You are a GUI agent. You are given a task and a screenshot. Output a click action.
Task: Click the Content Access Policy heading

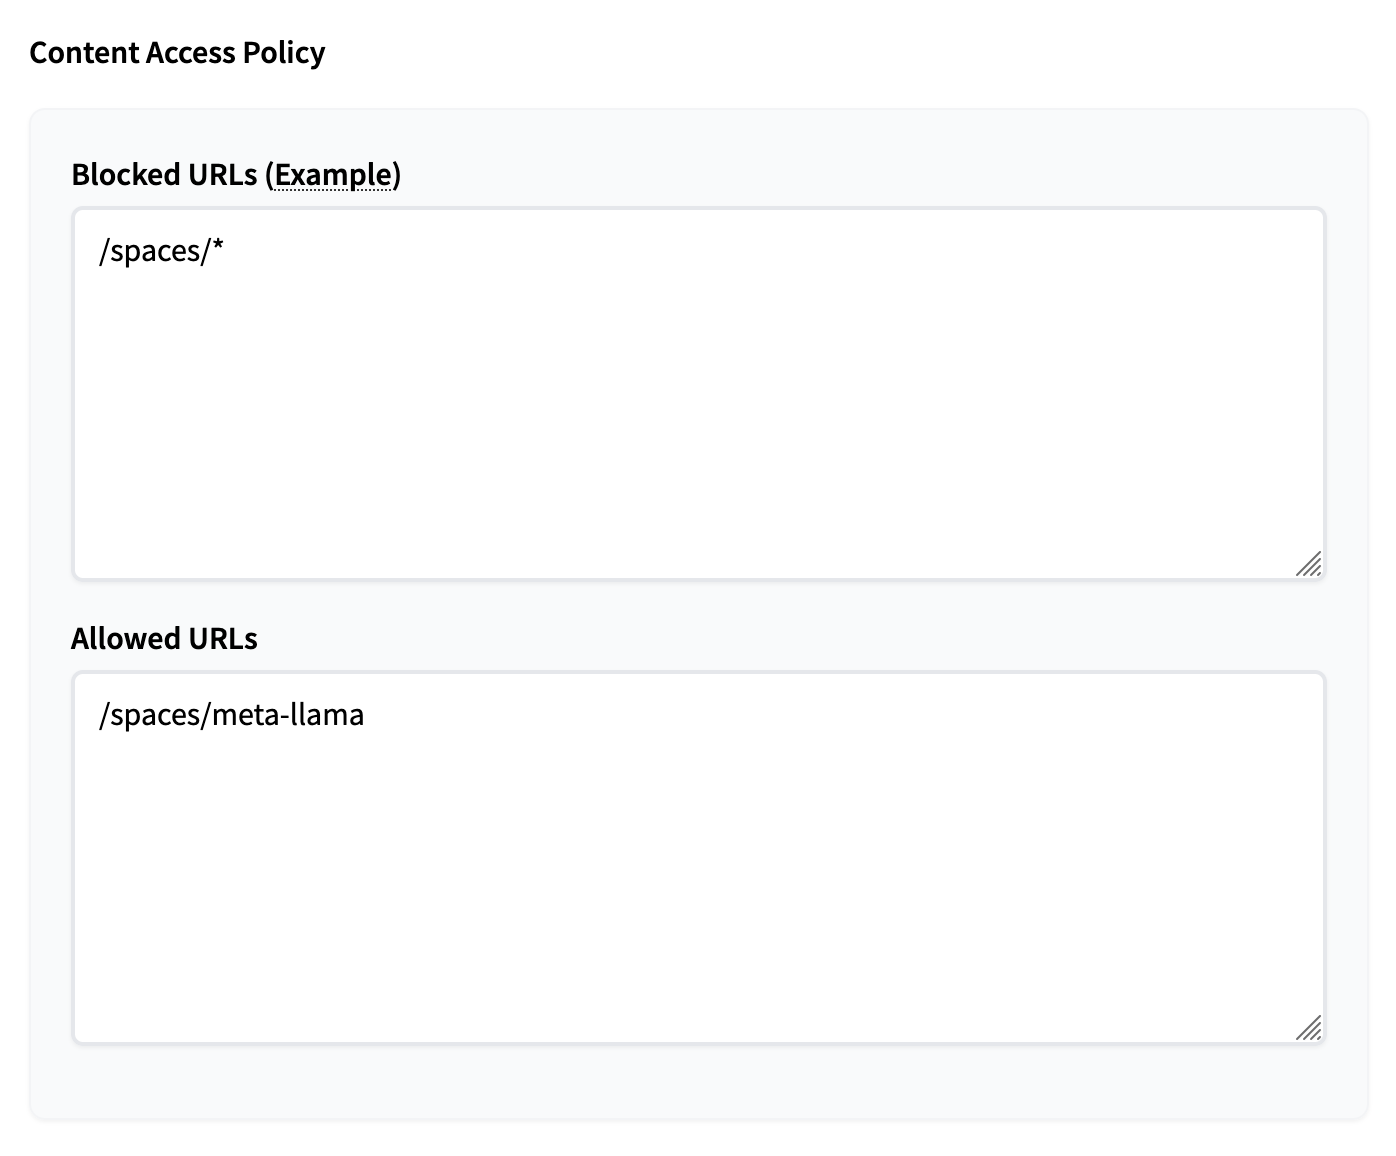pyautogui.click(x=178, y=52)
